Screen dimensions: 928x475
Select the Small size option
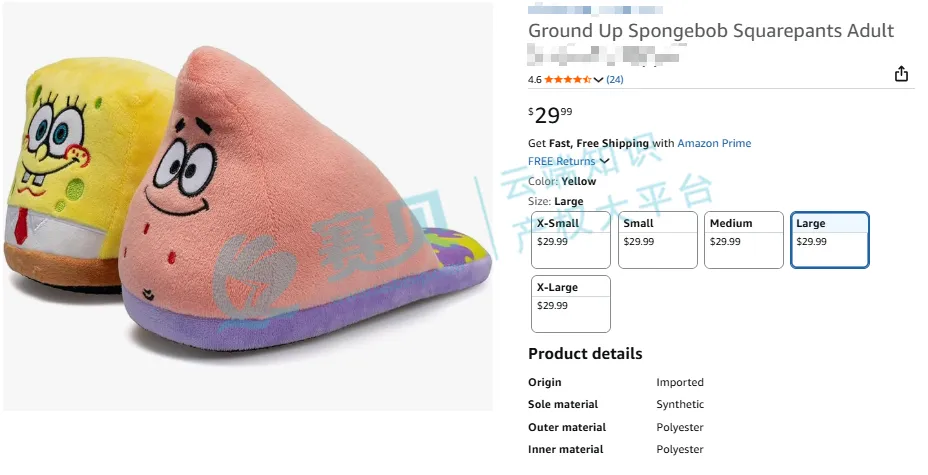pos(657,240)
